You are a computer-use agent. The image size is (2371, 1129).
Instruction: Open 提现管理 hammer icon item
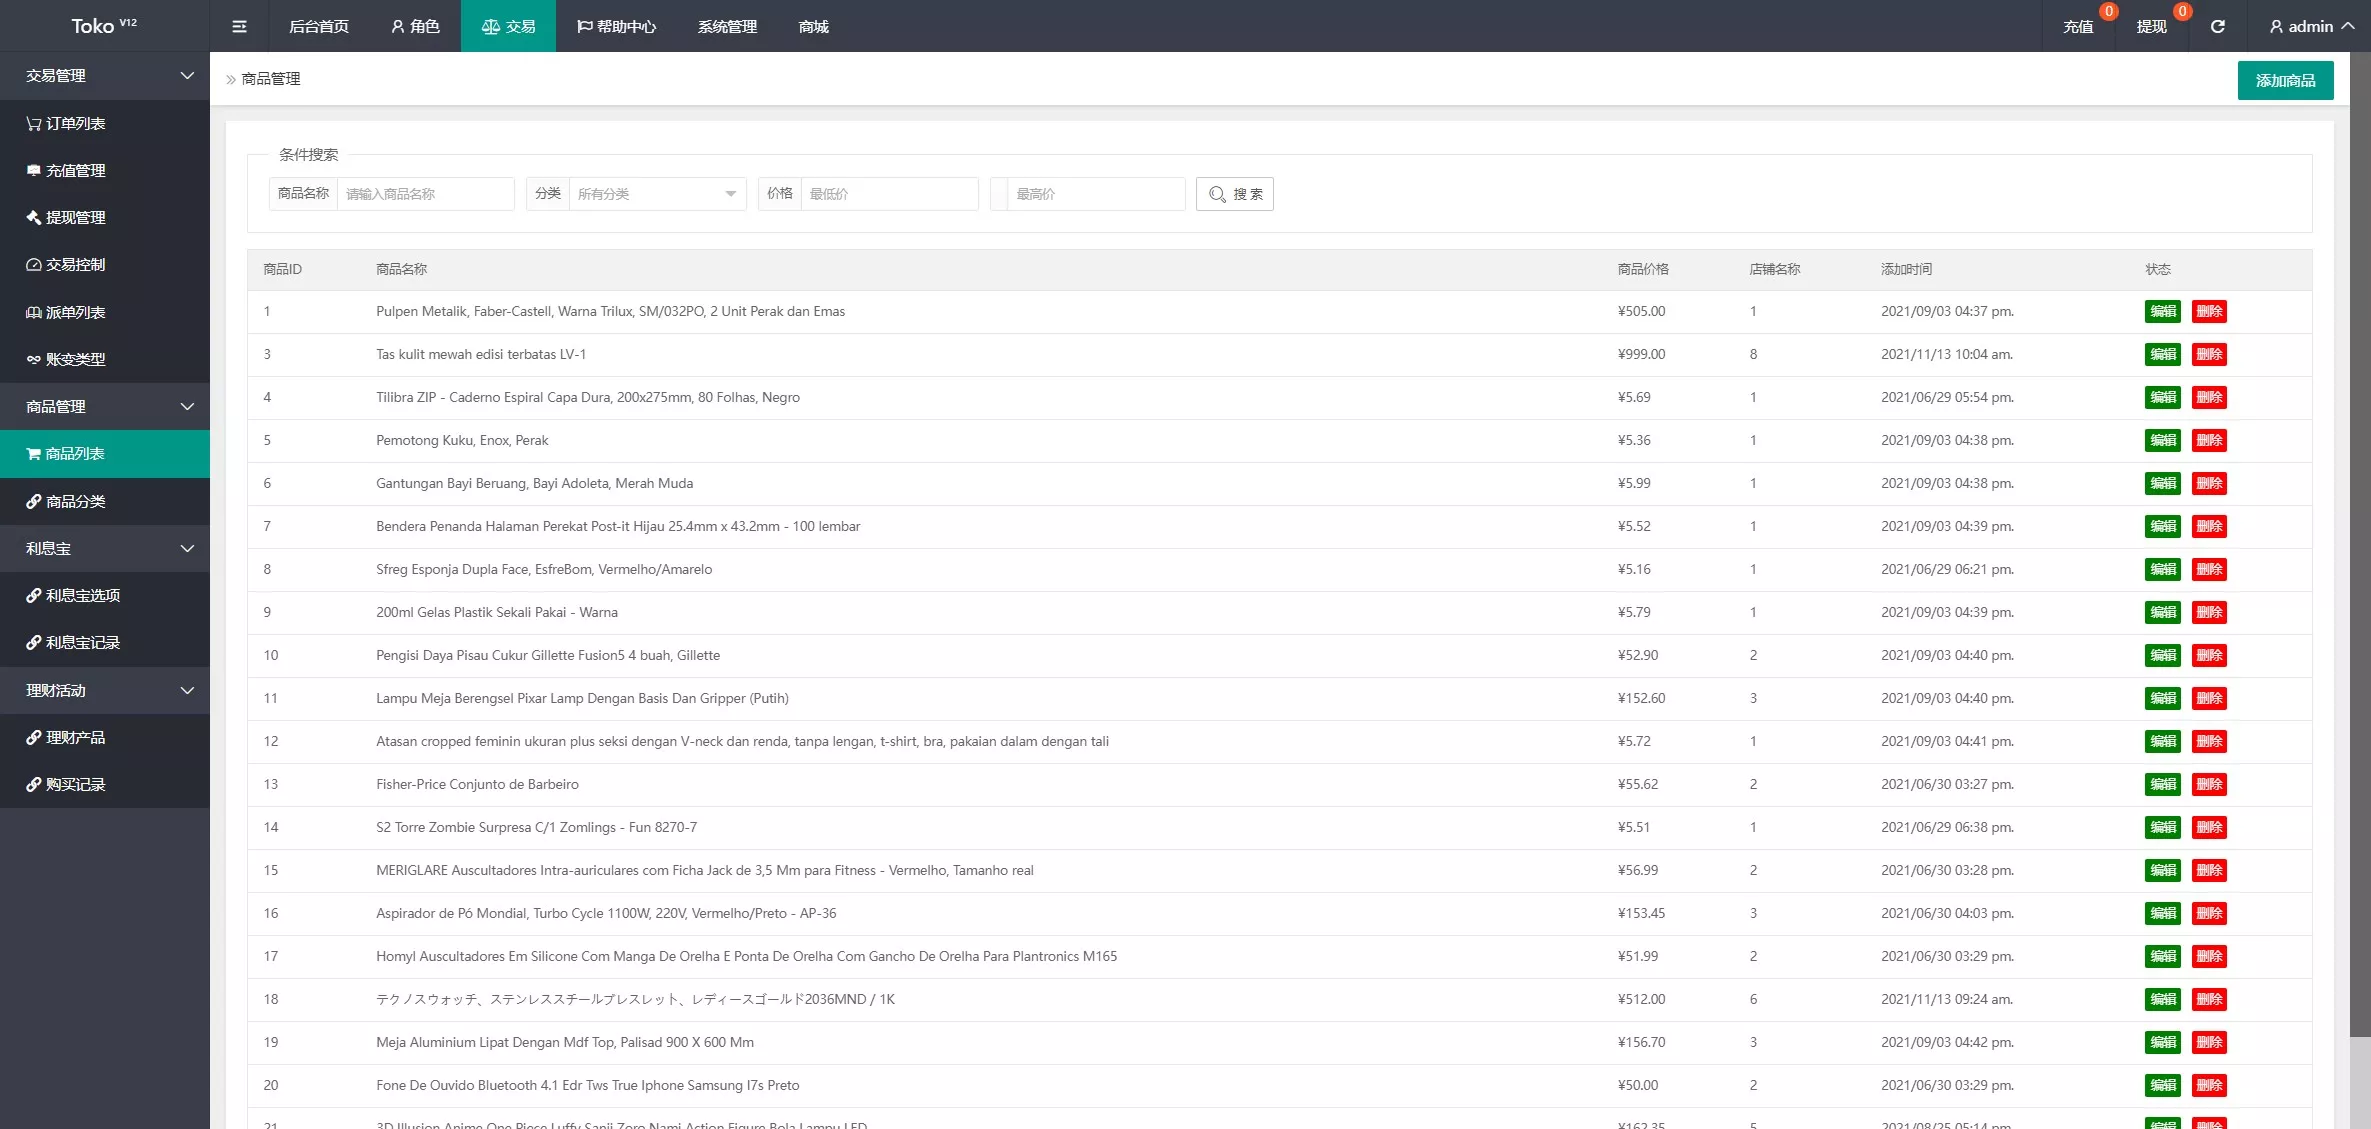tap(75, 217)
